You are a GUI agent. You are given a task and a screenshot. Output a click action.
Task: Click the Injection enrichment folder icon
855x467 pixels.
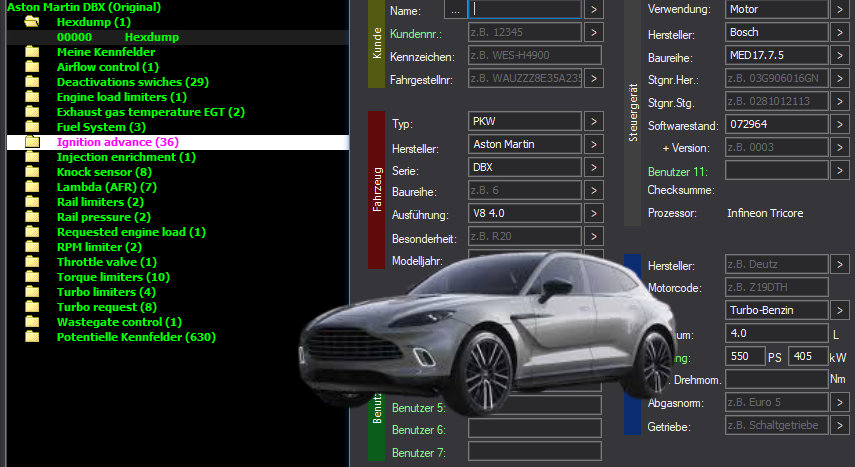32,157
